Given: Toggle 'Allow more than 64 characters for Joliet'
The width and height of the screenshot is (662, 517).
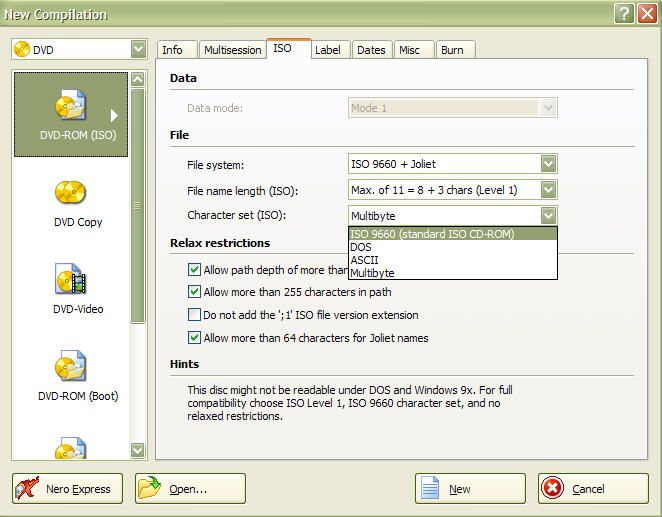Looking at the screenshot, I should tap(195, 338).
